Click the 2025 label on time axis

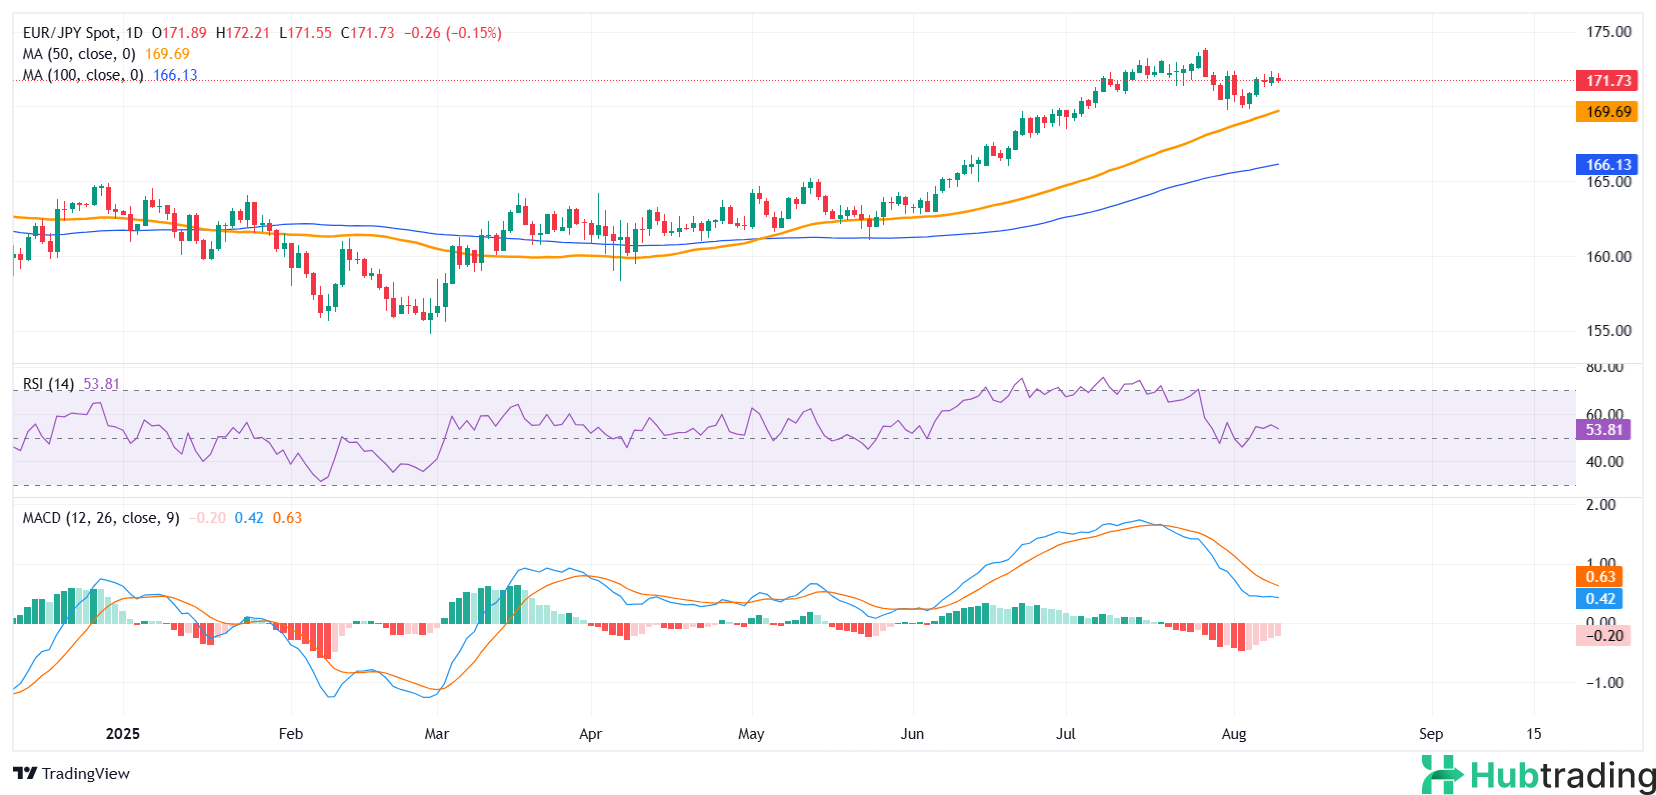pos(123,734)
